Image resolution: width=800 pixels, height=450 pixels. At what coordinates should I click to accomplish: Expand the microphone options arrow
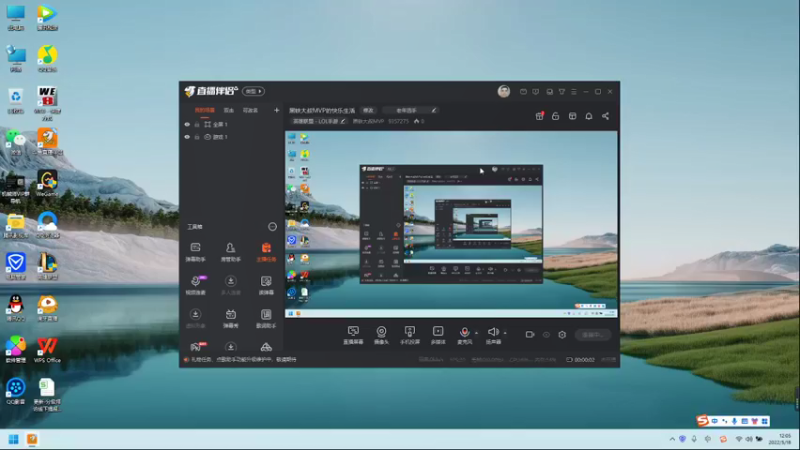coord(477,333)
